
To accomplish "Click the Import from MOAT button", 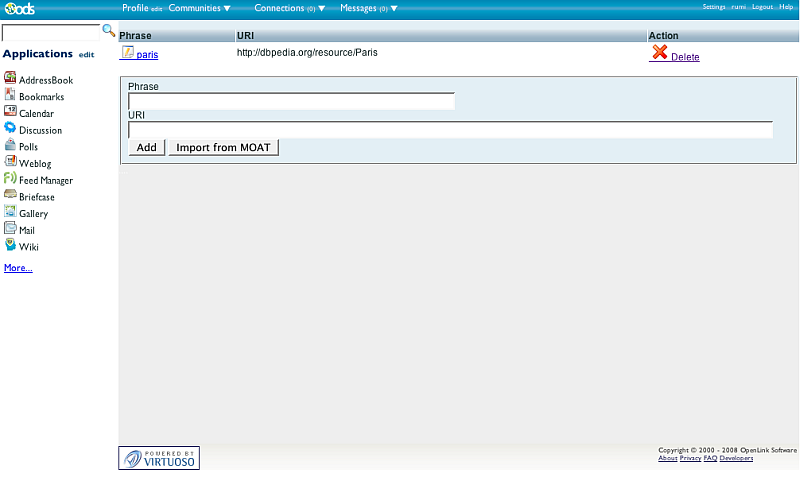I will 224,147.
